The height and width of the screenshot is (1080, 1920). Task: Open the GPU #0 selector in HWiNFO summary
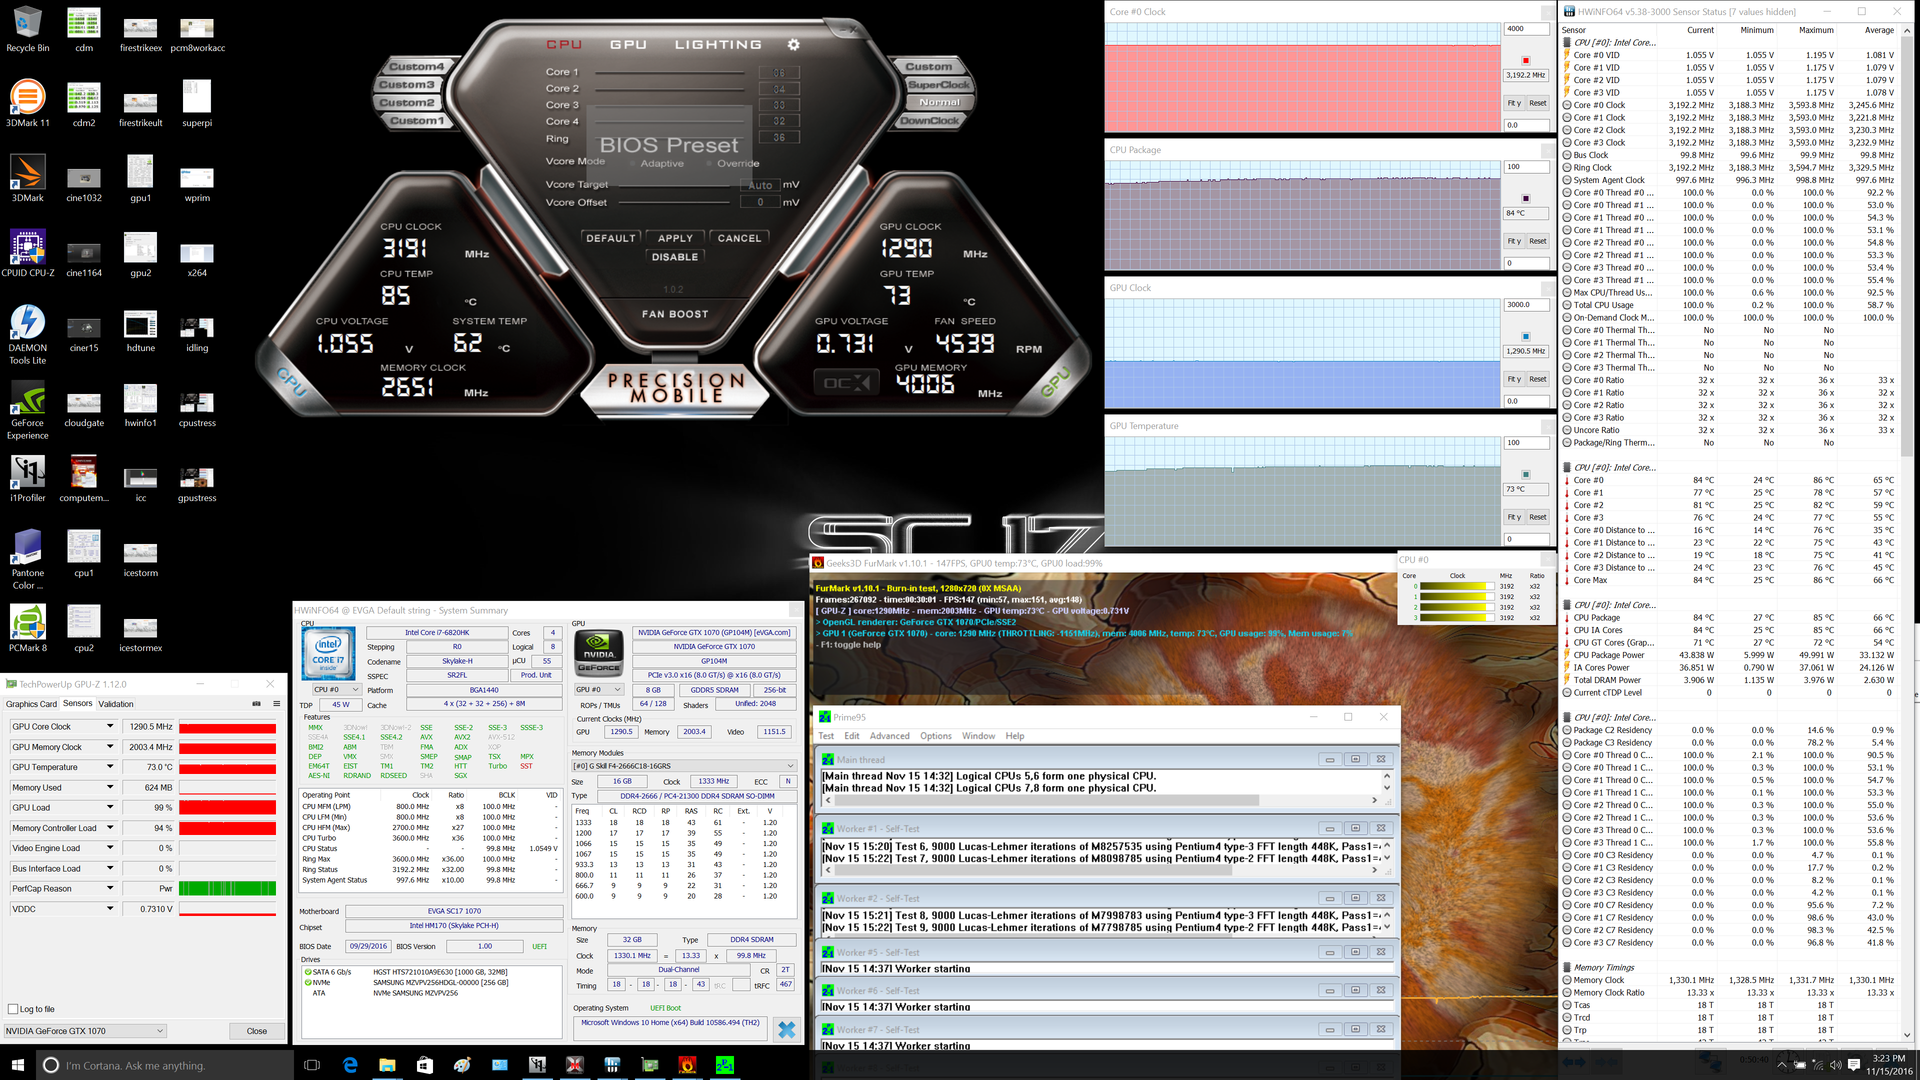pyautogui.click(x=598, y=690)
